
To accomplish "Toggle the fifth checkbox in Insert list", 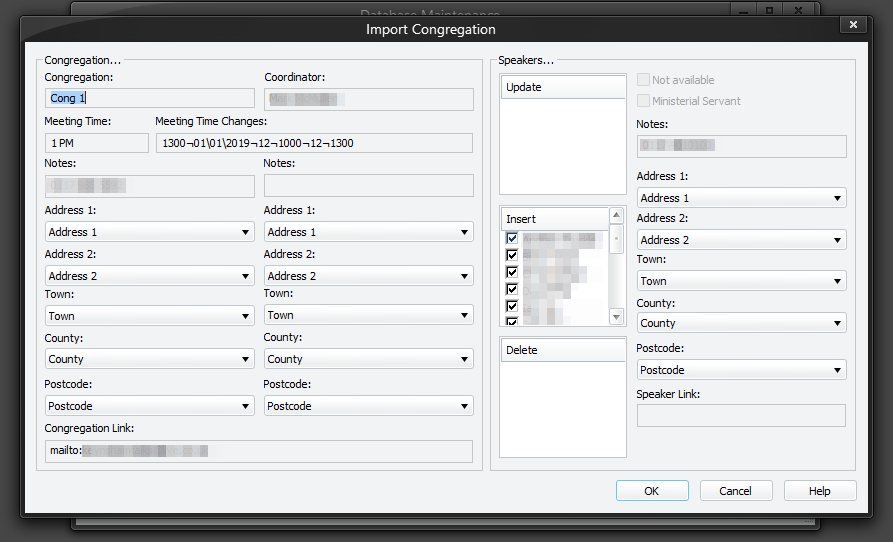I will [x=512, y=305].
